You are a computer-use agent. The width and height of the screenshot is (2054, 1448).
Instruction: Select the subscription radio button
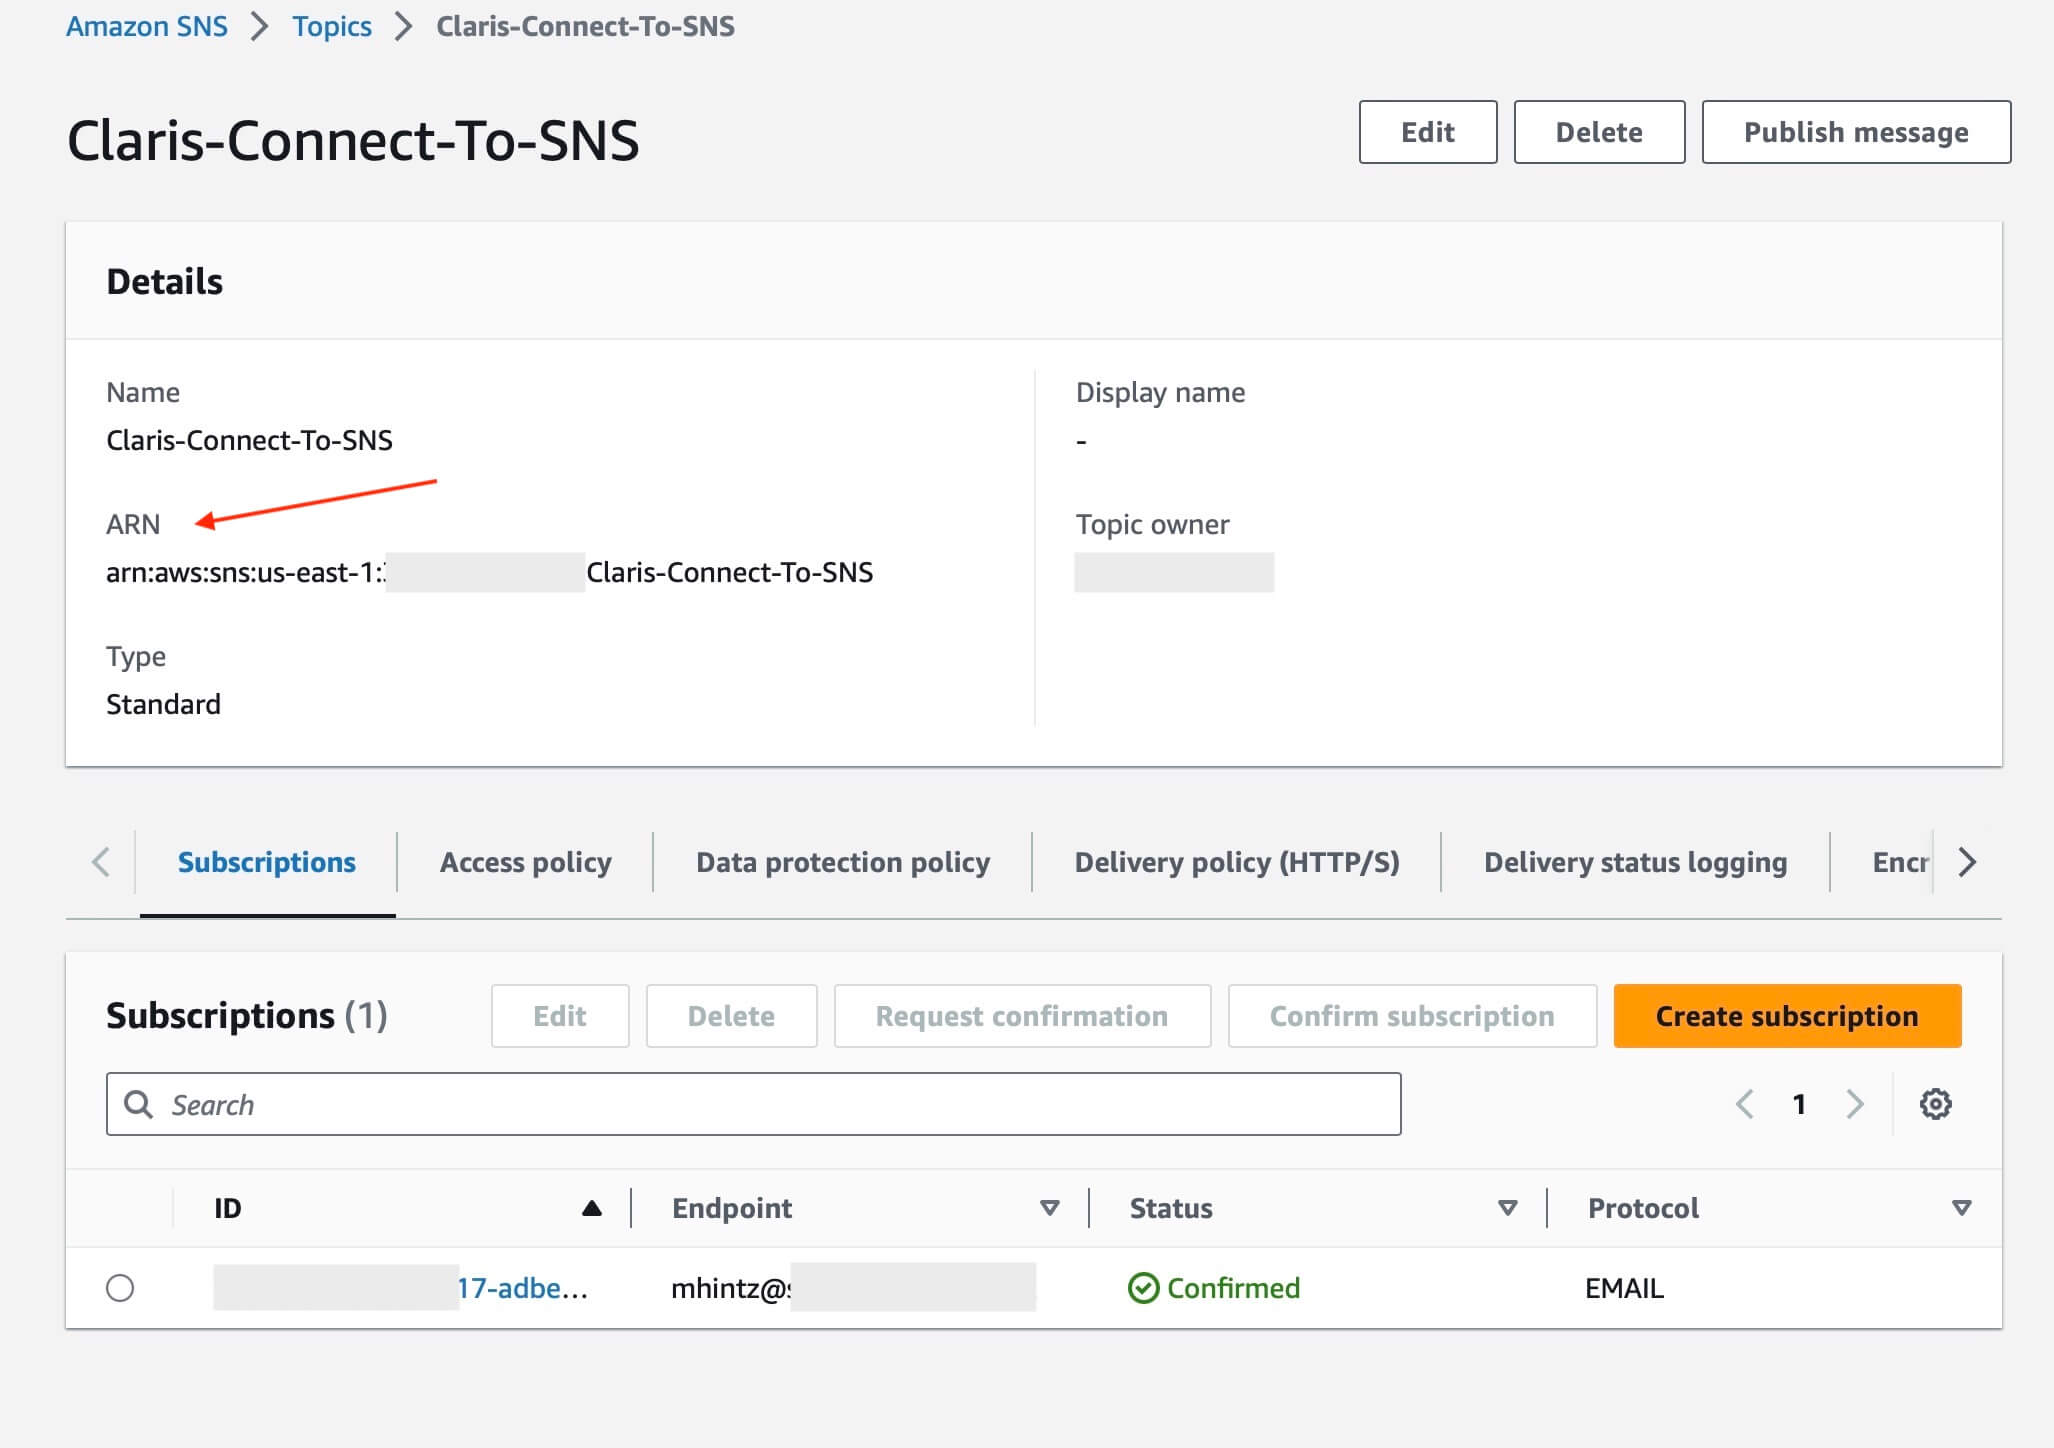(x=121, y=1285)
